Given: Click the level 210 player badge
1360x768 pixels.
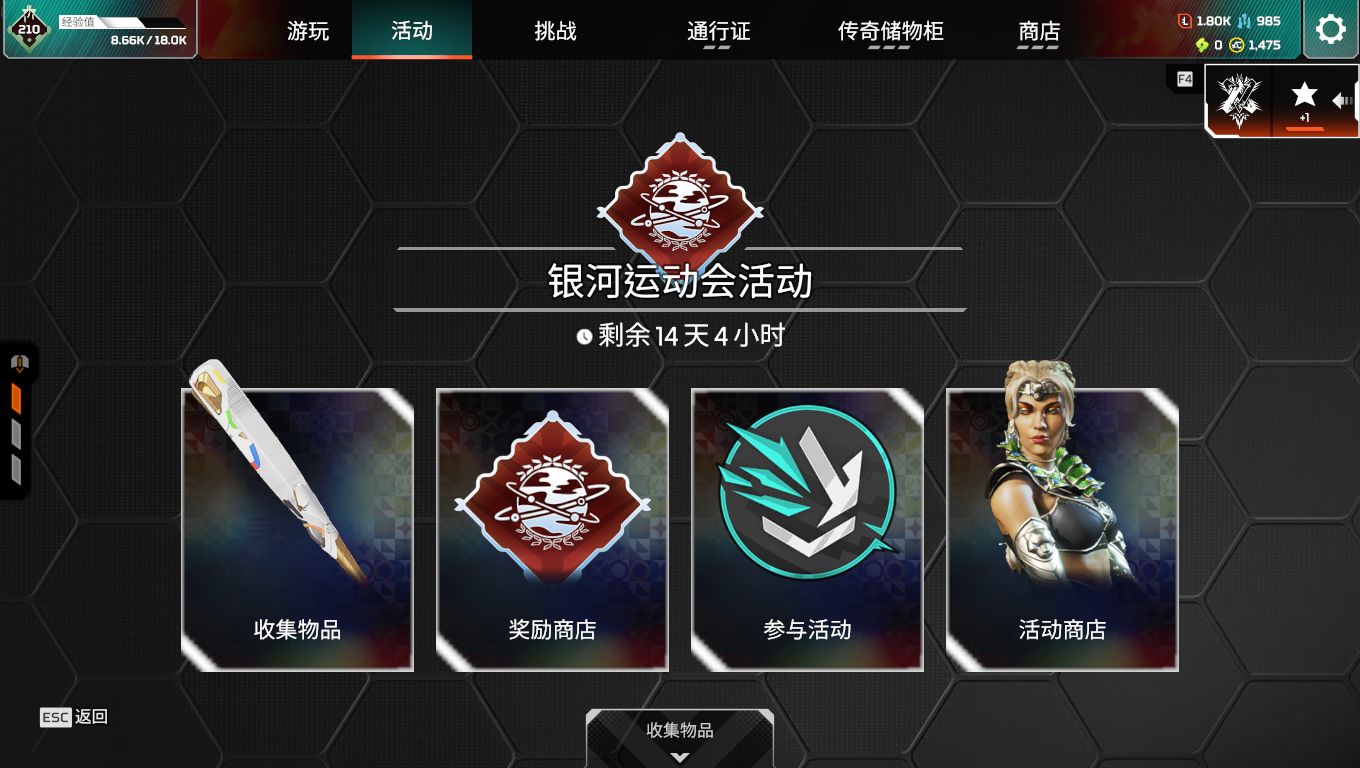Looking at the screenshot, I should click(29, 28).
